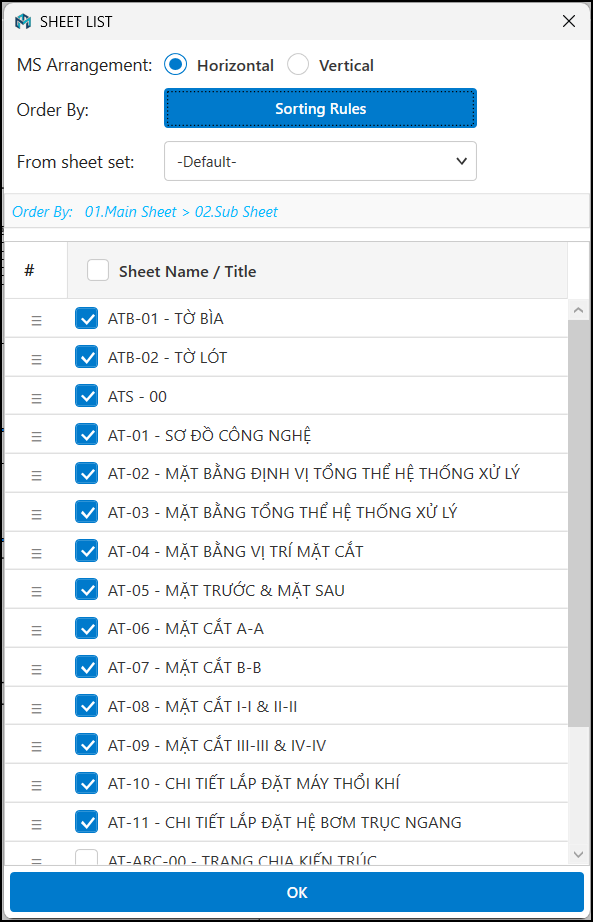Click the drag handle of row ATB-01
Image resolution: width=593 pixels, height=922 pixels.
(x=36, y=320)
